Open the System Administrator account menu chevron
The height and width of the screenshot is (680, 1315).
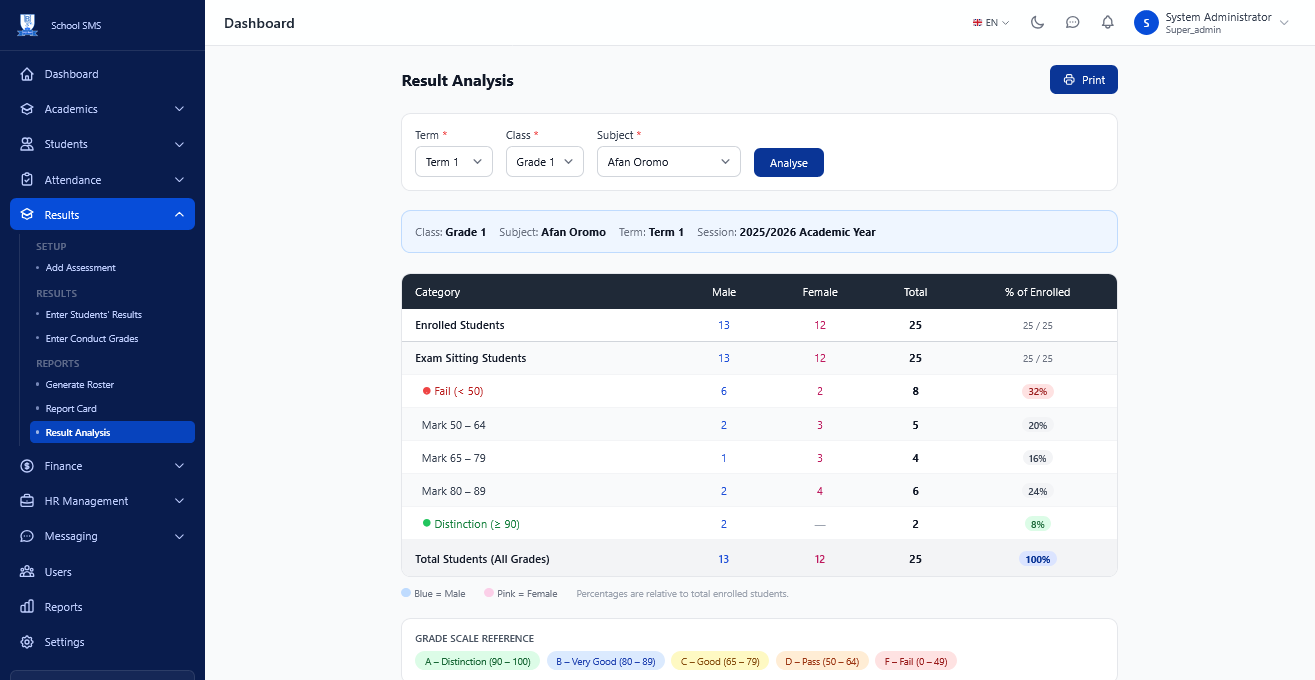pyautogui.click(x=1284, y=22)
